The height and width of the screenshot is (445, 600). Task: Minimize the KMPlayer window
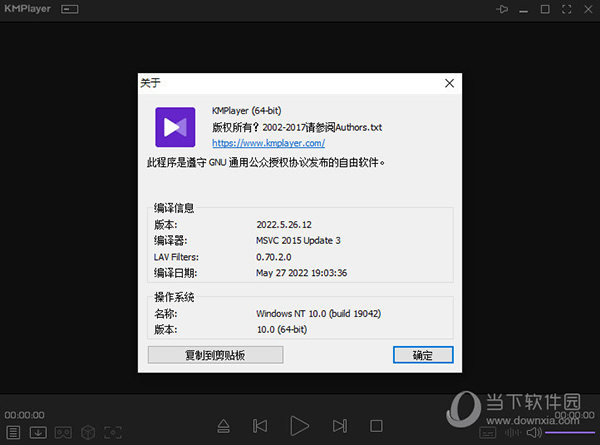pos(523,10)
